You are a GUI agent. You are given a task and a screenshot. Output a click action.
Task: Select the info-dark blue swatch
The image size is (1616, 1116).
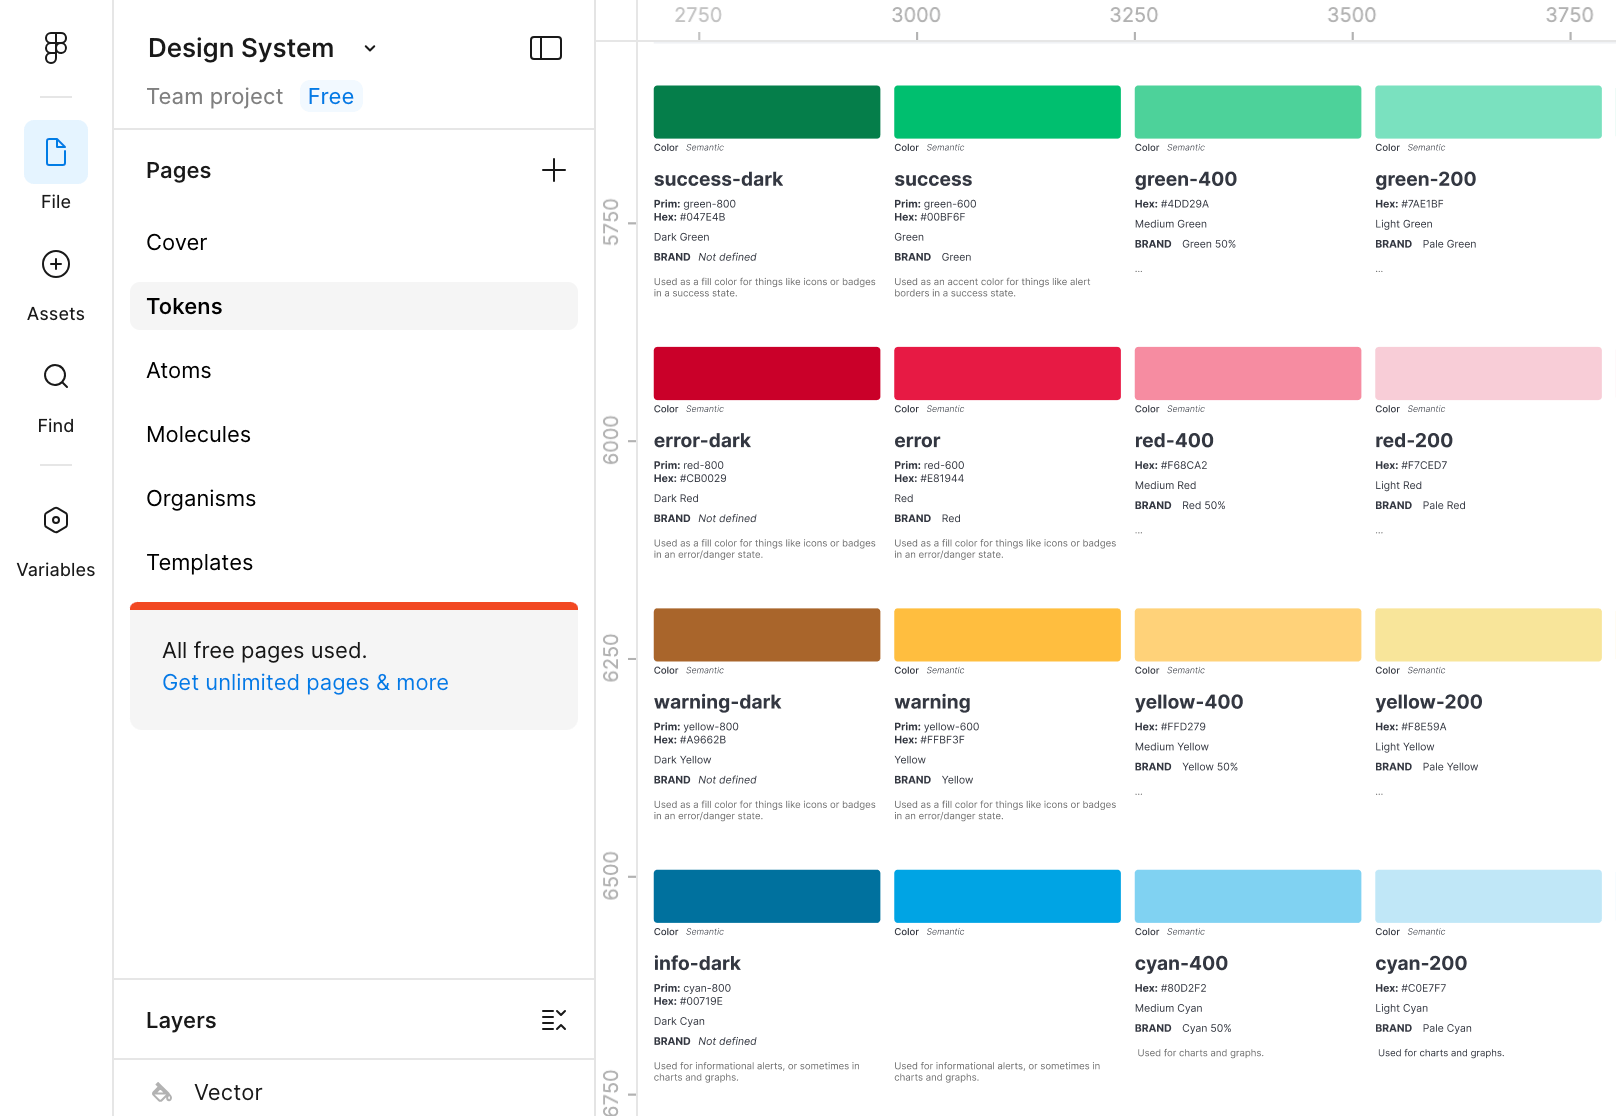[767, 896]
